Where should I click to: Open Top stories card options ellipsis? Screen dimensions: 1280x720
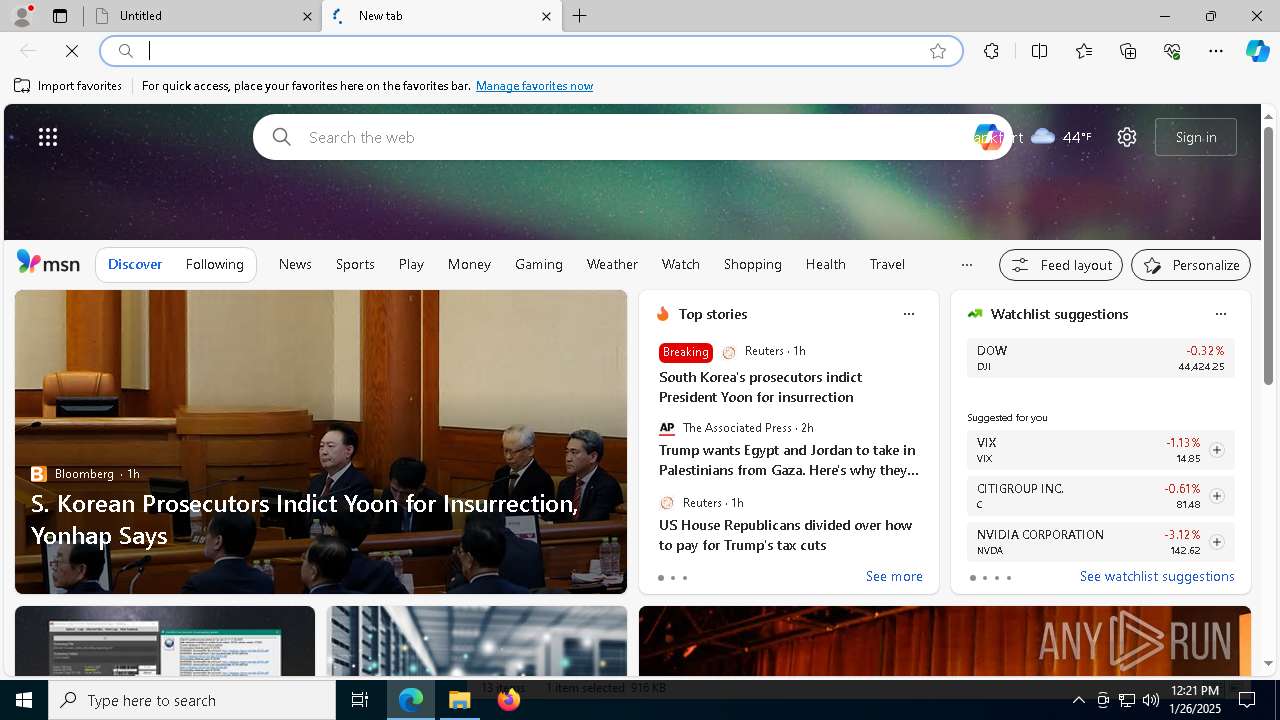(x=909, y=314)
